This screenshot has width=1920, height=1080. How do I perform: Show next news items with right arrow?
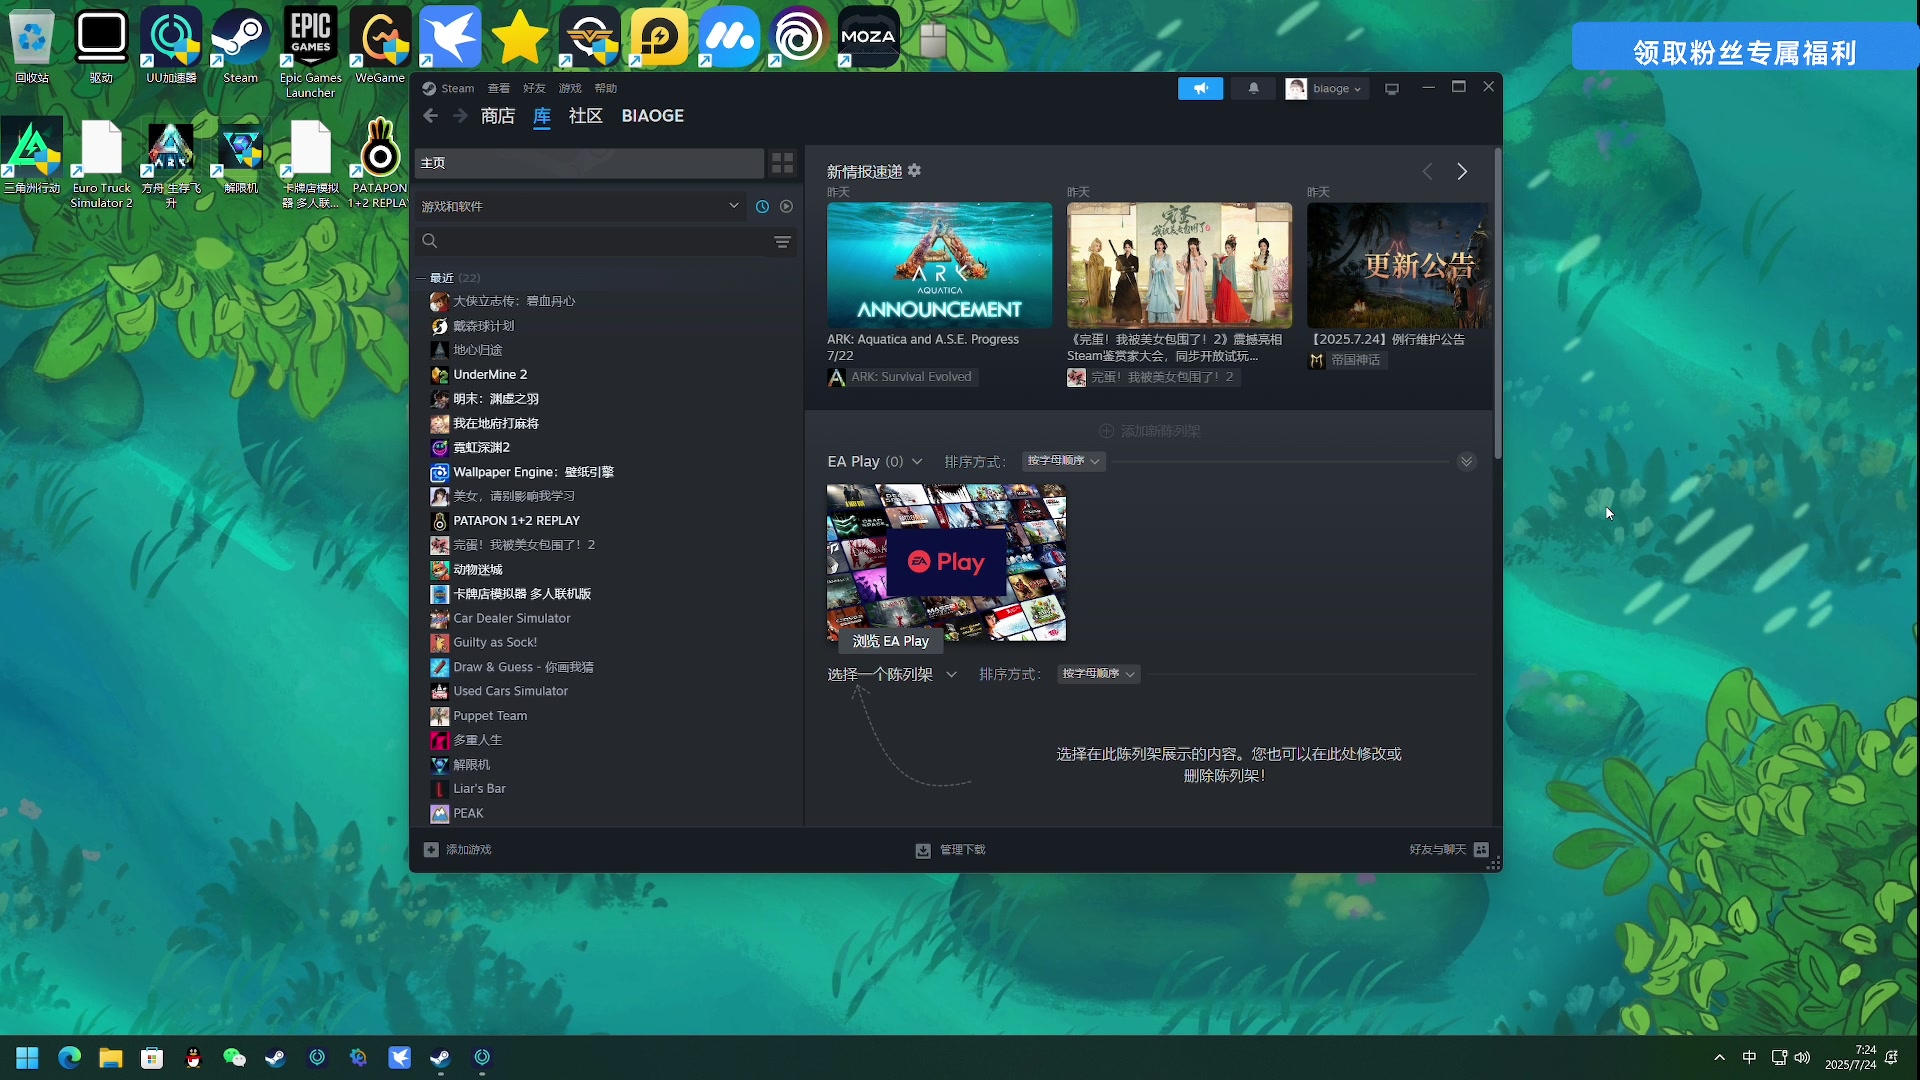coord(1462,172)
